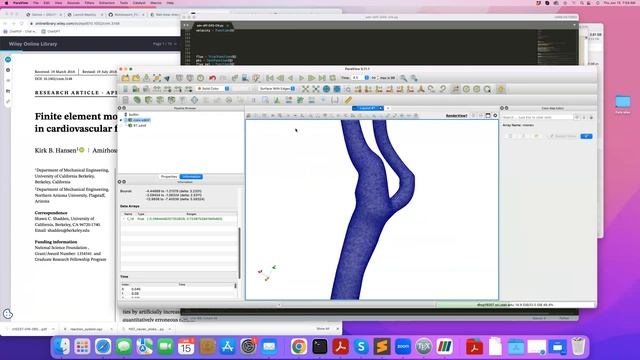Click the Reset Camera icon
Image resolution: width=640 pixels, height=360 pixels.
pos(305,89)
